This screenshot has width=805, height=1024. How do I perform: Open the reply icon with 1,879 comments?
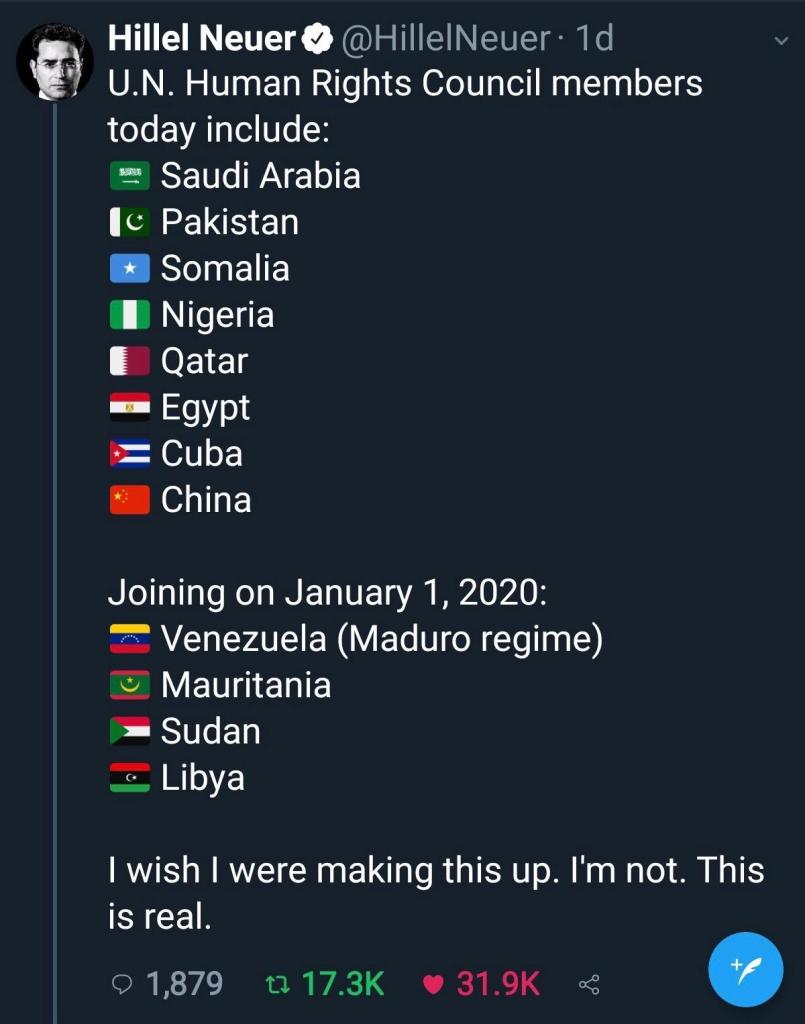122,984
